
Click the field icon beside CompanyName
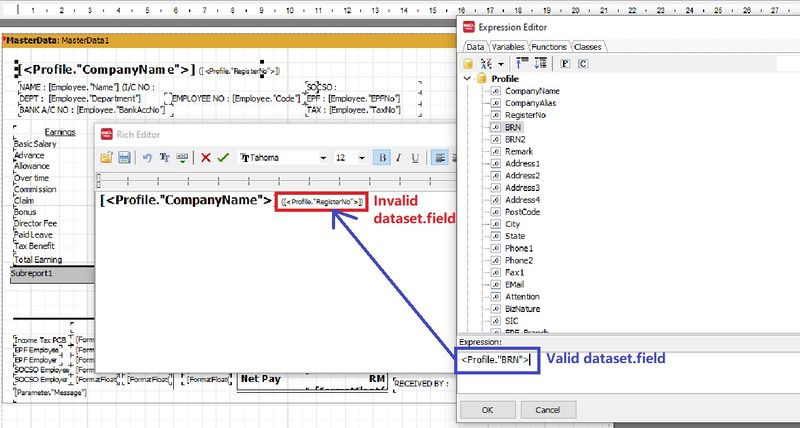coord(495,91)
